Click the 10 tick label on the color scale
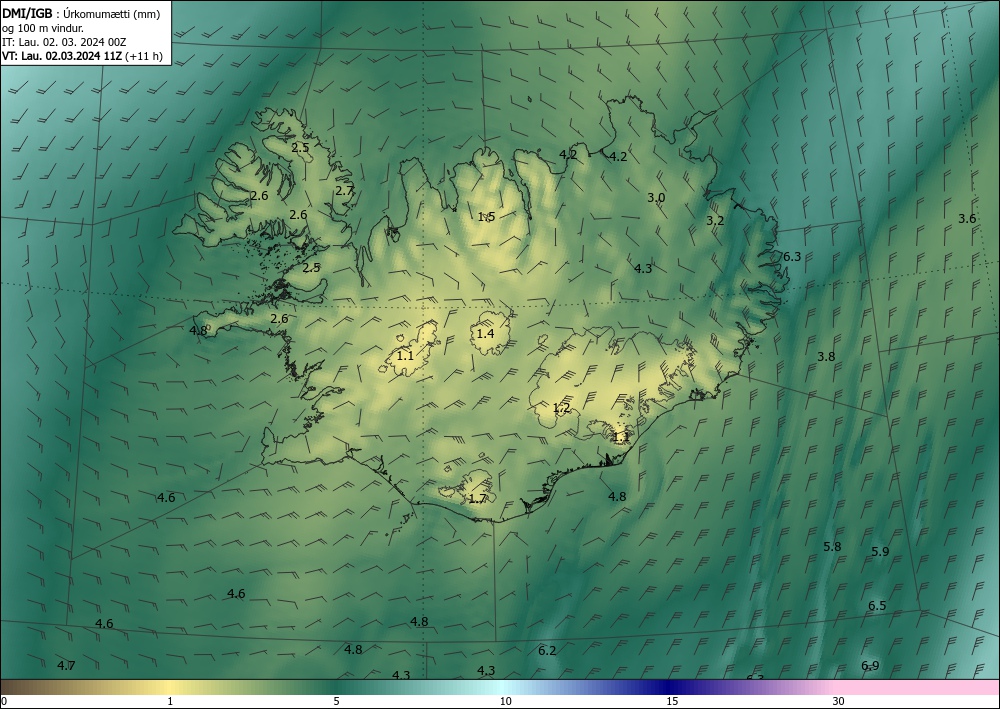1000x709 pixels. [506, 702]
